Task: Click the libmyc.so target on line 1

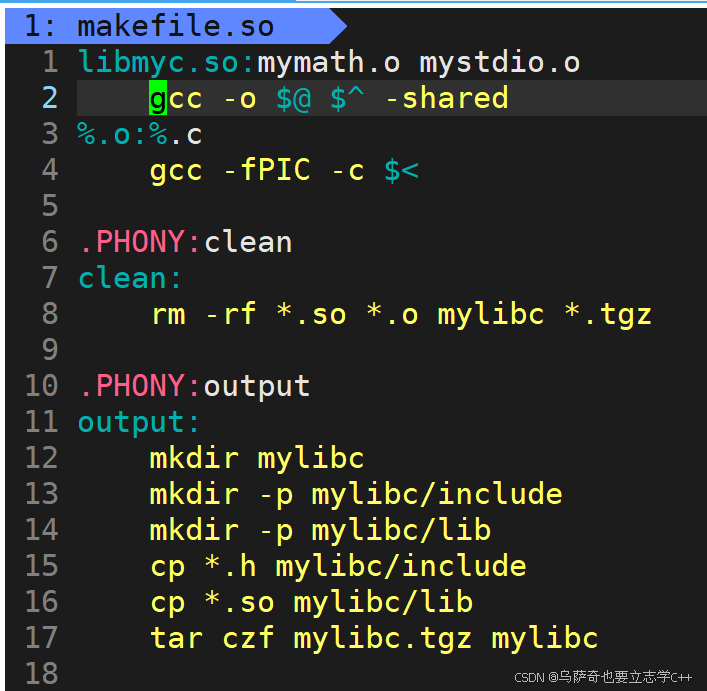Action: (158, 63)
